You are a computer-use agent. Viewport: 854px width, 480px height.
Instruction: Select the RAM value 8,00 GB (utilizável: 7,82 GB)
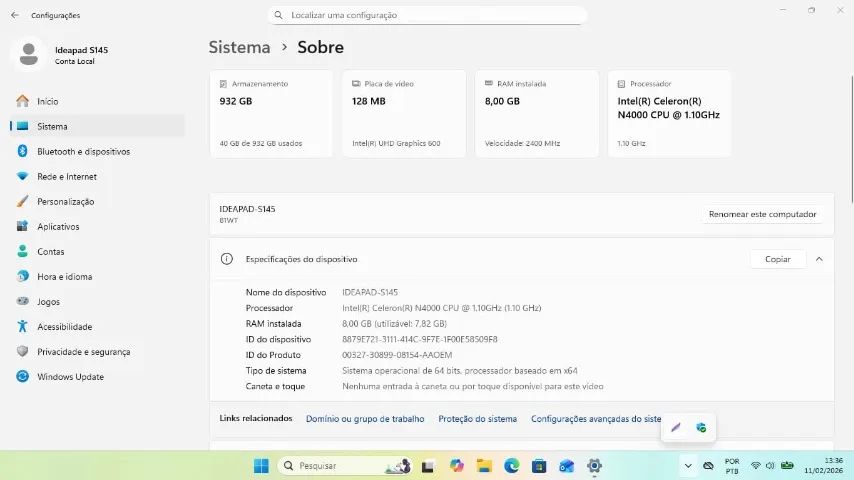[x=394, y=324]
